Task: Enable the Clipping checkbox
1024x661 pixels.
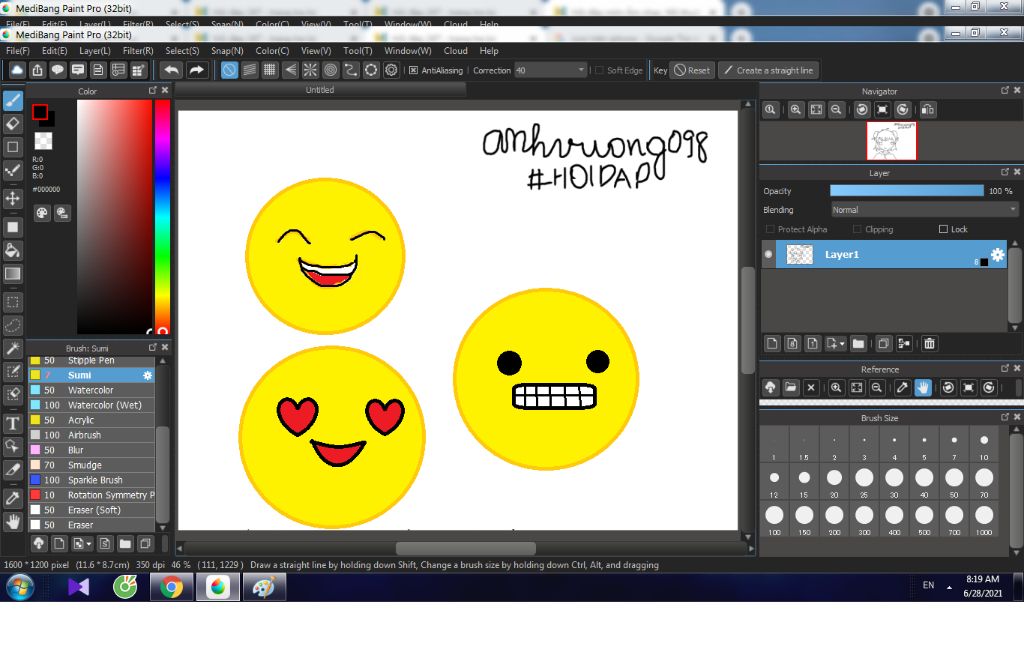Action: 857,229
